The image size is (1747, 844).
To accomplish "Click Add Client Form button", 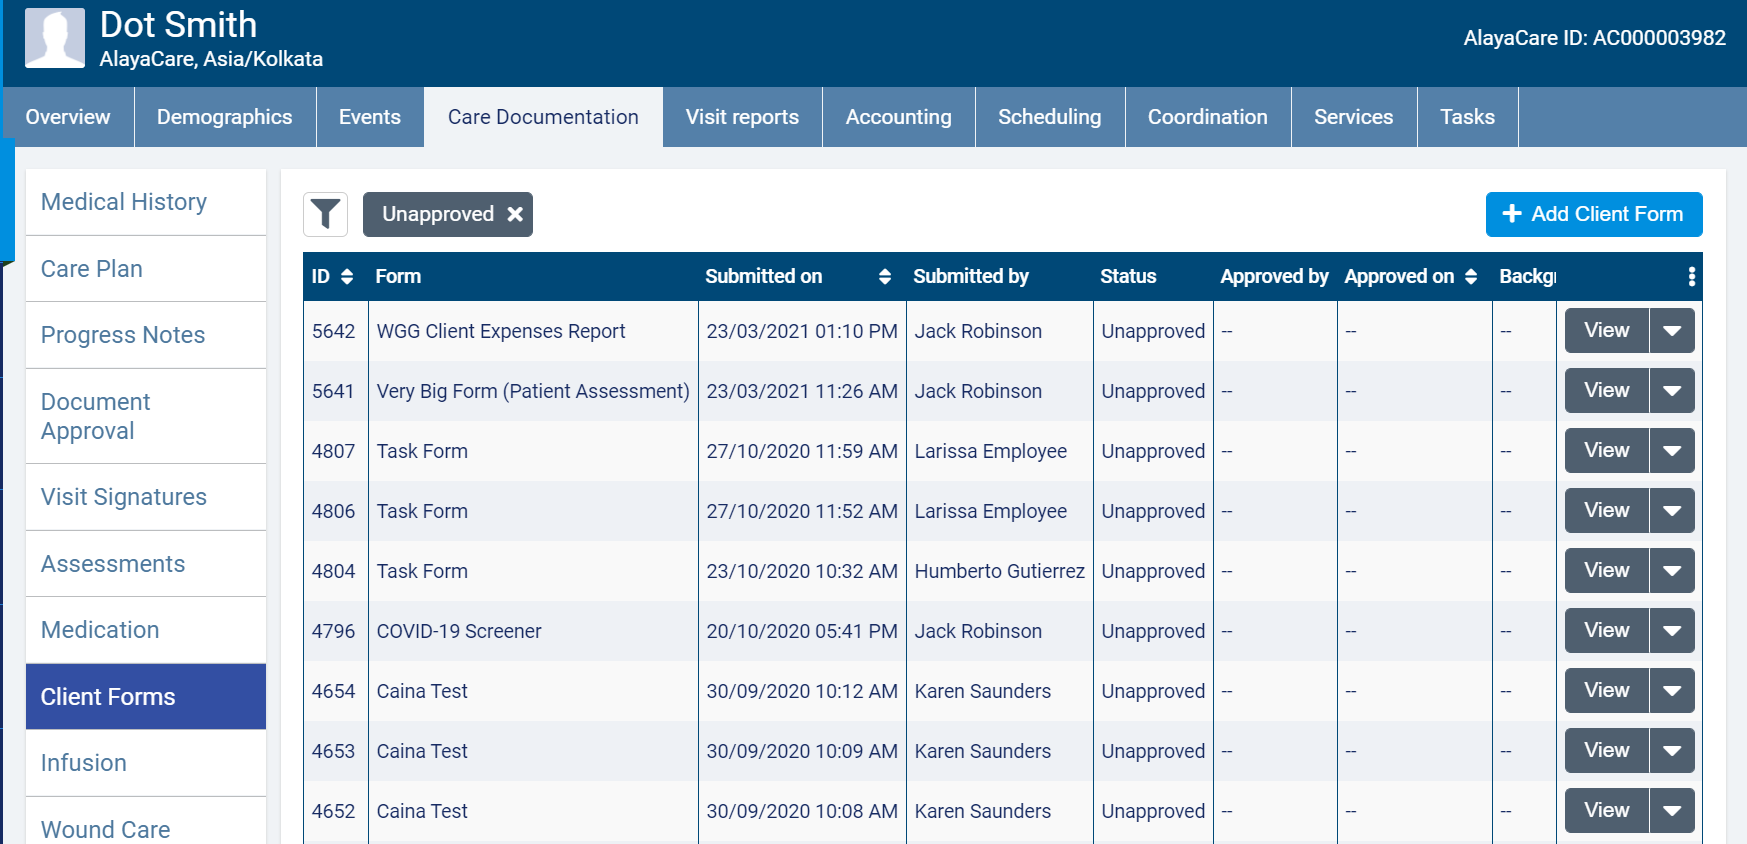I will 1593,214.
